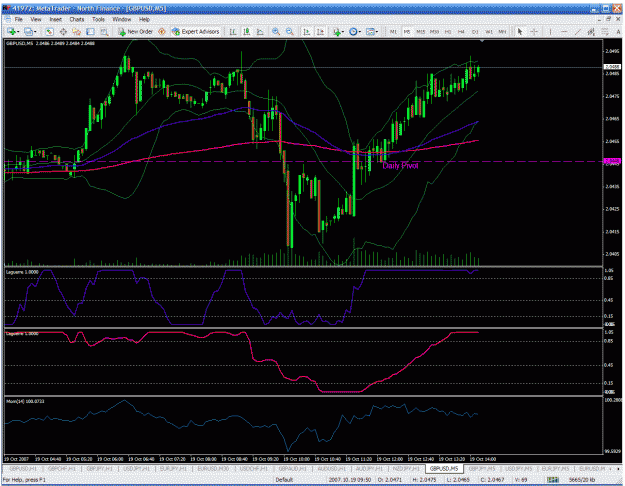Click the Daily Pivot line label

400,166
